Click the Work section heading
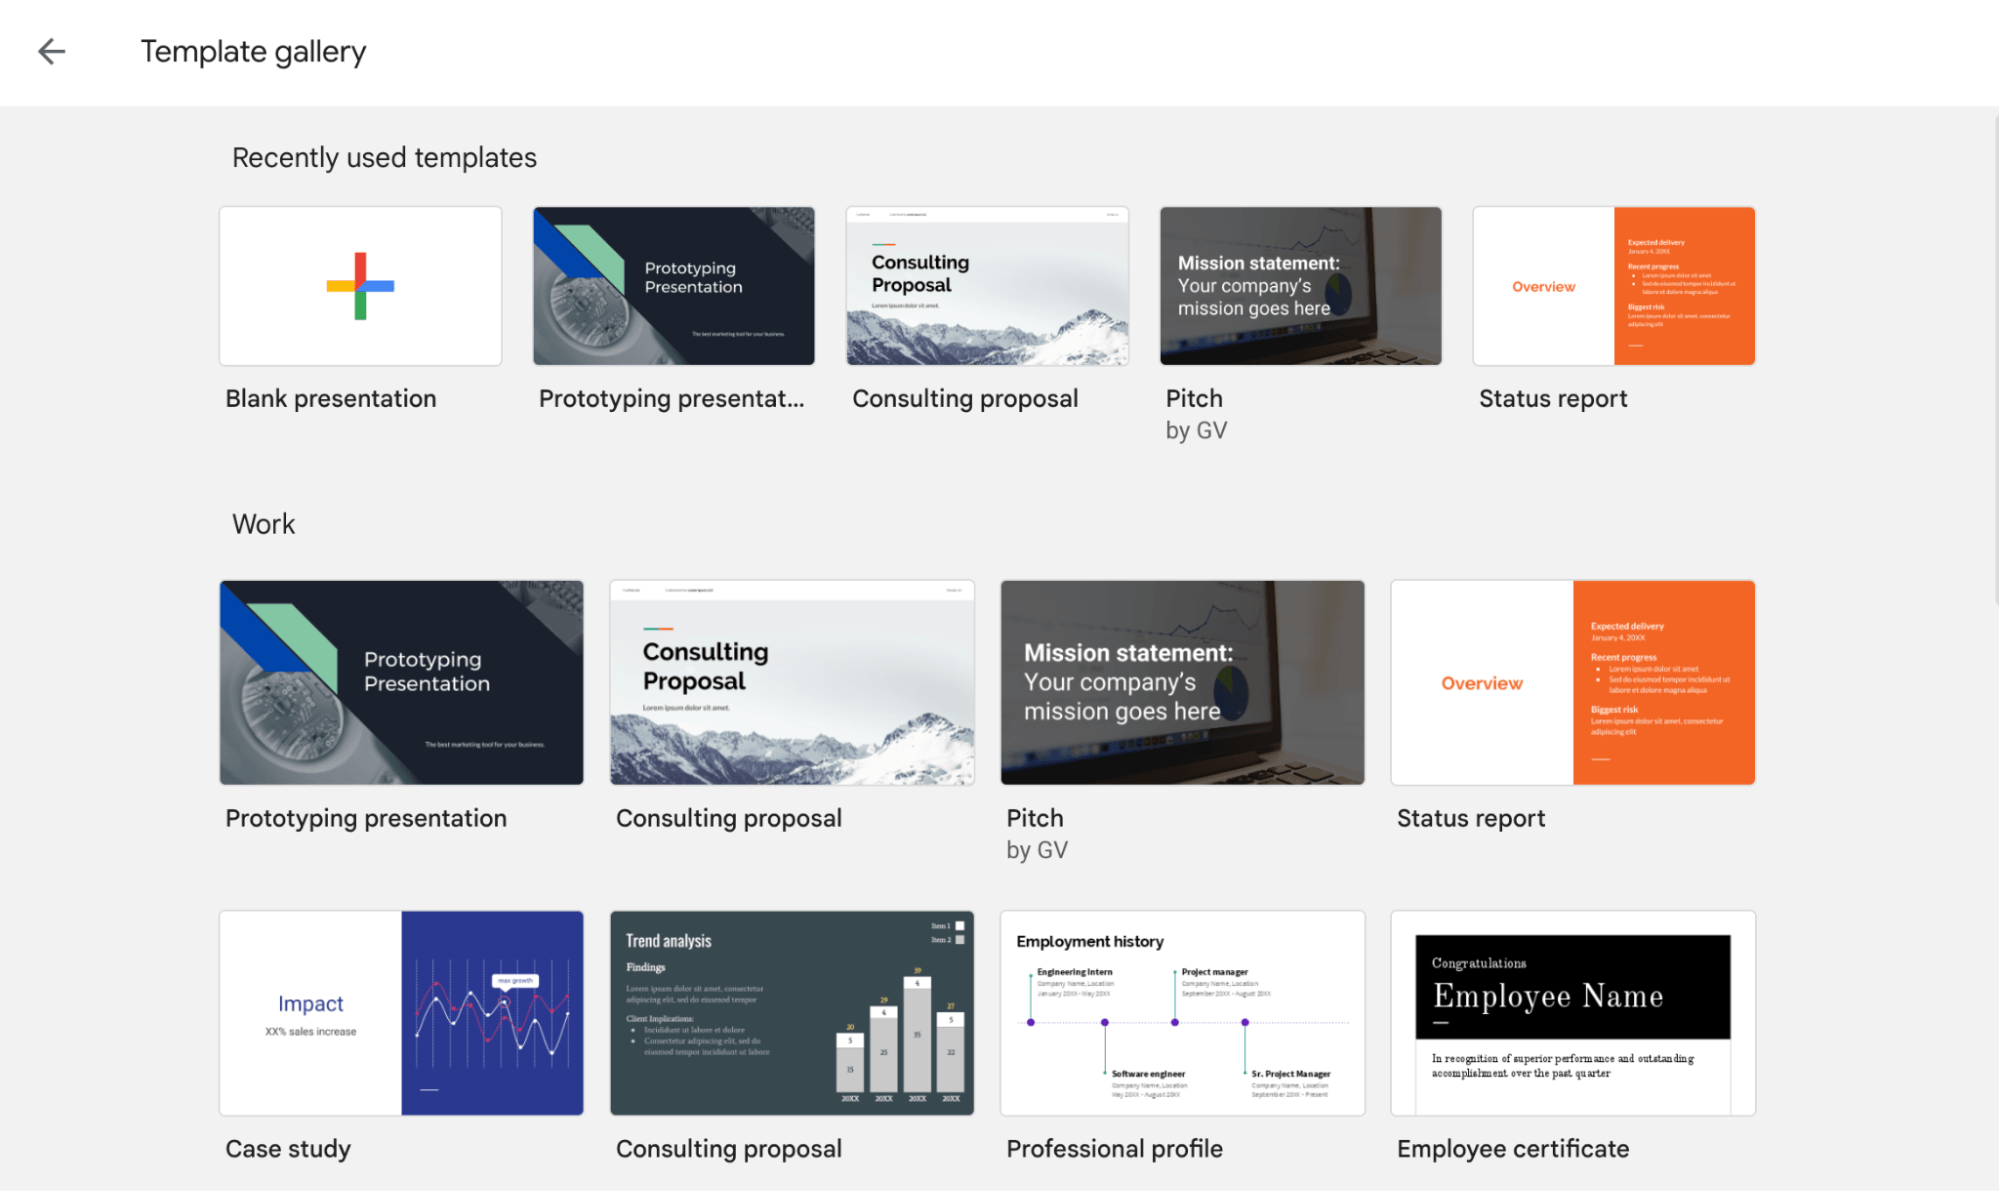The width and height of the screenshot is (1999, 1191). [x=263, y=523]
